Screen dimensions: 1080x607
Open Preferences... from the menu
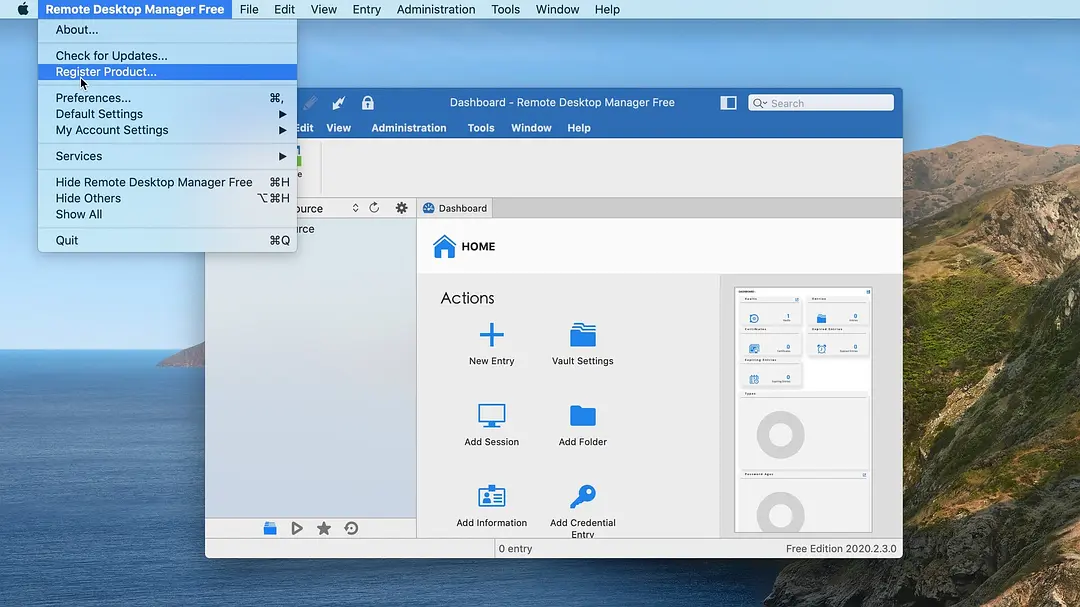point(167,98)
